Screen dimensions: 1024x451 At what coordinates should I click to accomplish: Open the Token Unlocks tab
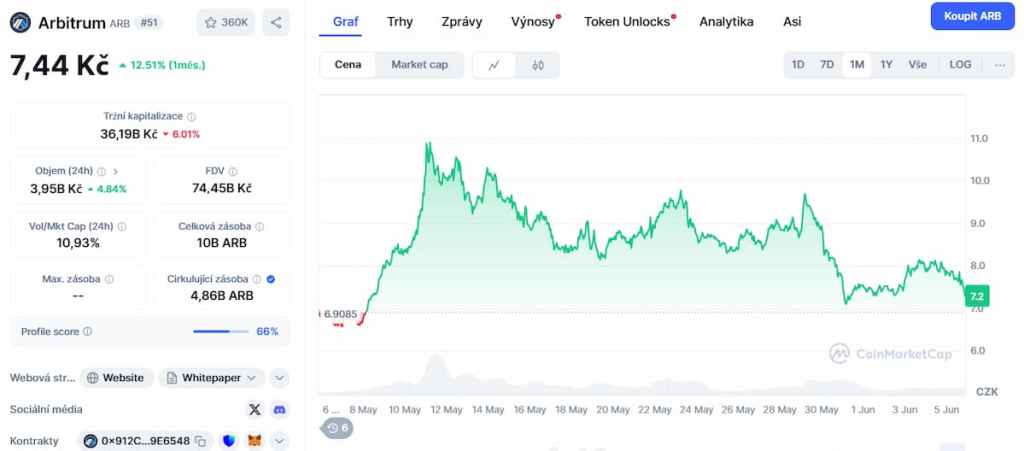[x=627, y=21]
